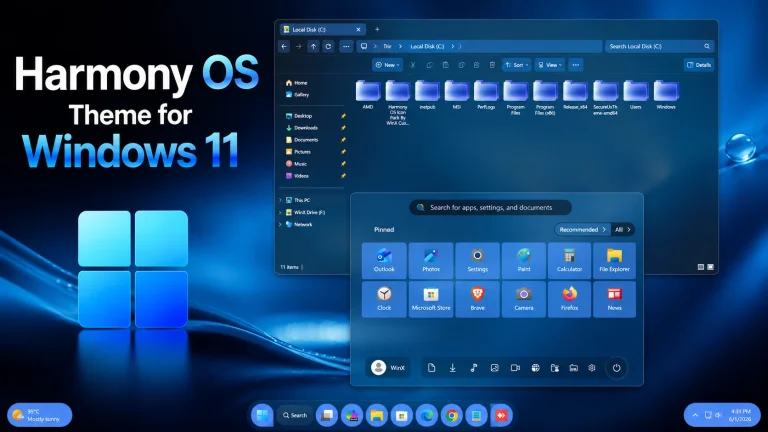
Task: Open Videos shortcut icon in Start menu footer
Action: [x=515, y=368]
